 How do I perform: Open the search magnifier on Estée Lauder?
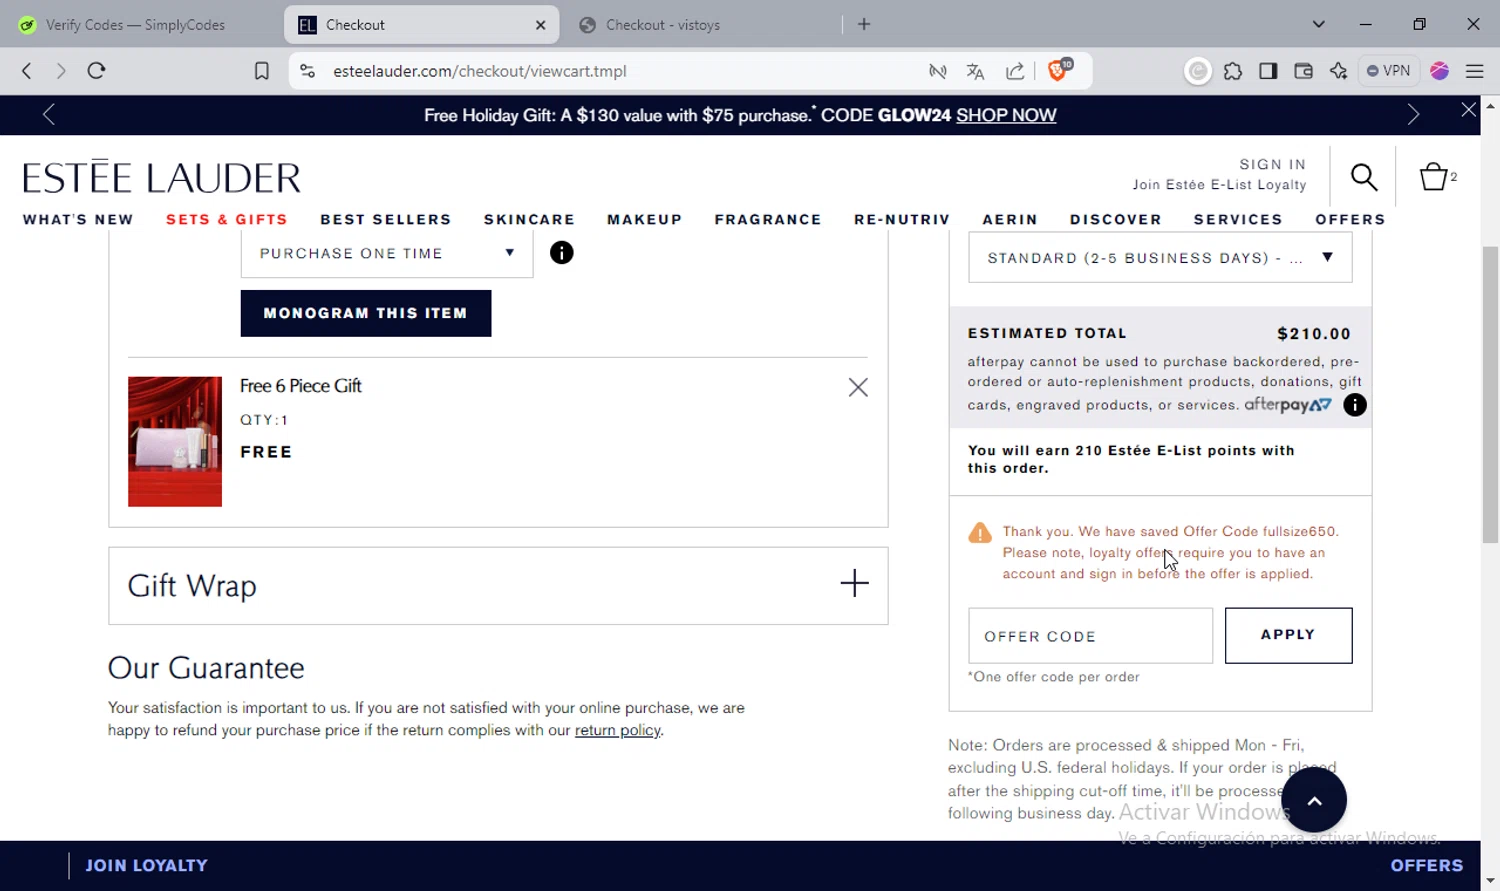point(1364,177)
